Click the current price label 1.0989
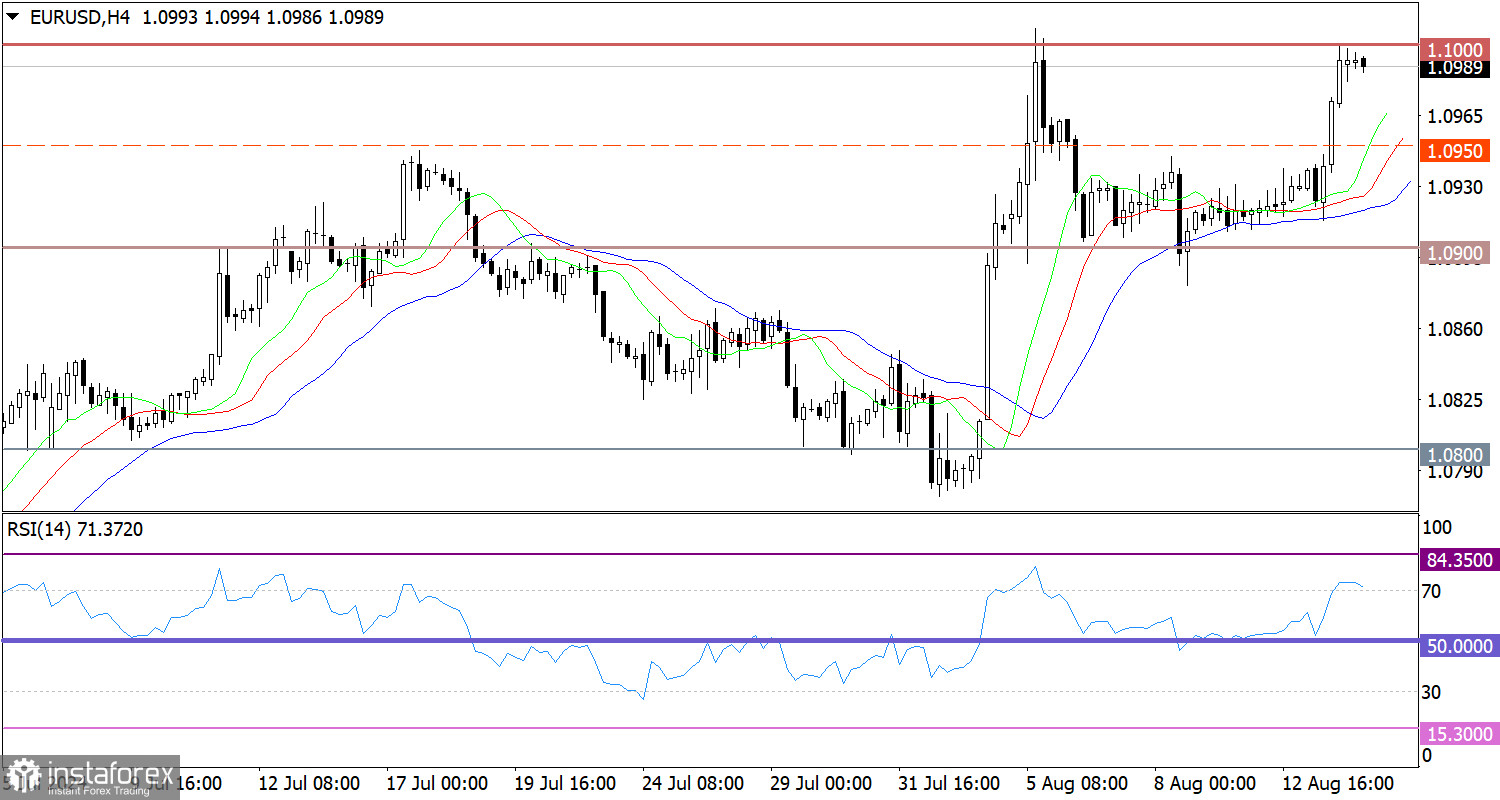Viewport: 1500px width, 800px height. click(x=1456, y=68)
